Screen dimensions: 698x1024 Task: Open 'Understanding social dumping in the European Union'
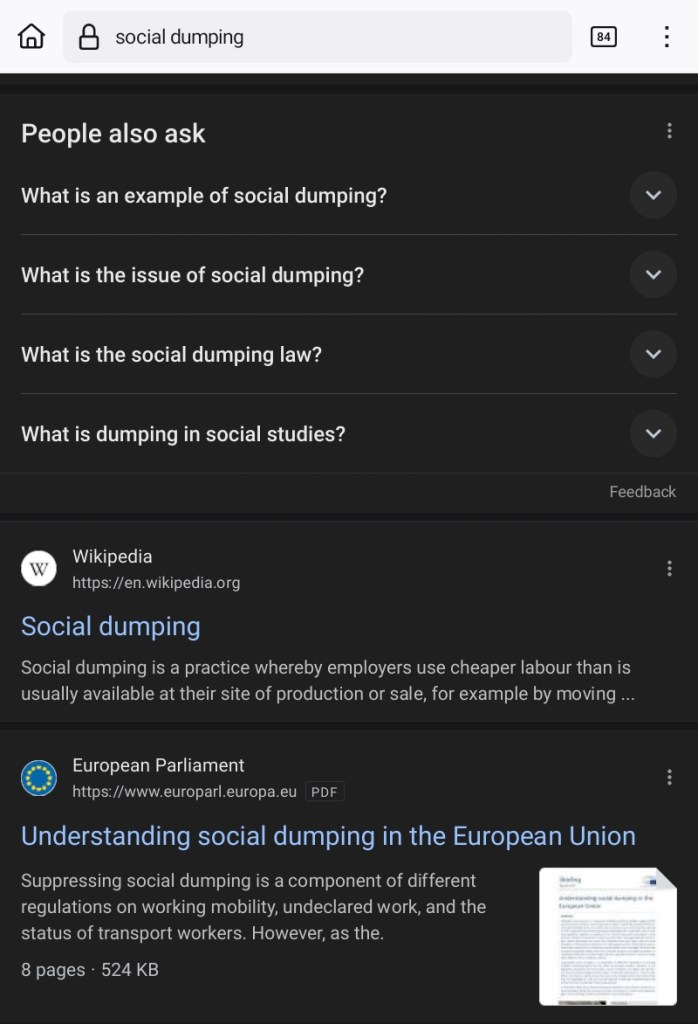(328, 836)
